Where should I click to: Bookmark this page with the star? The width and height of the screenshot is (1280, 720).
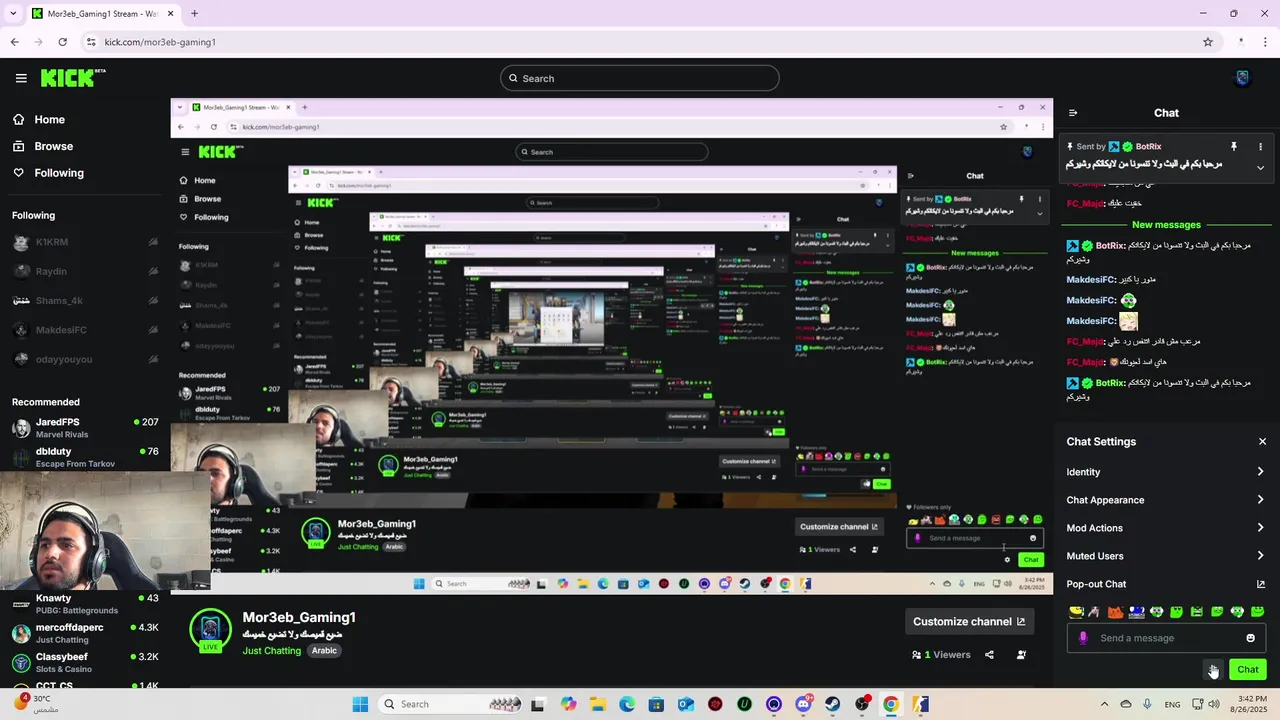(1208, 42)
